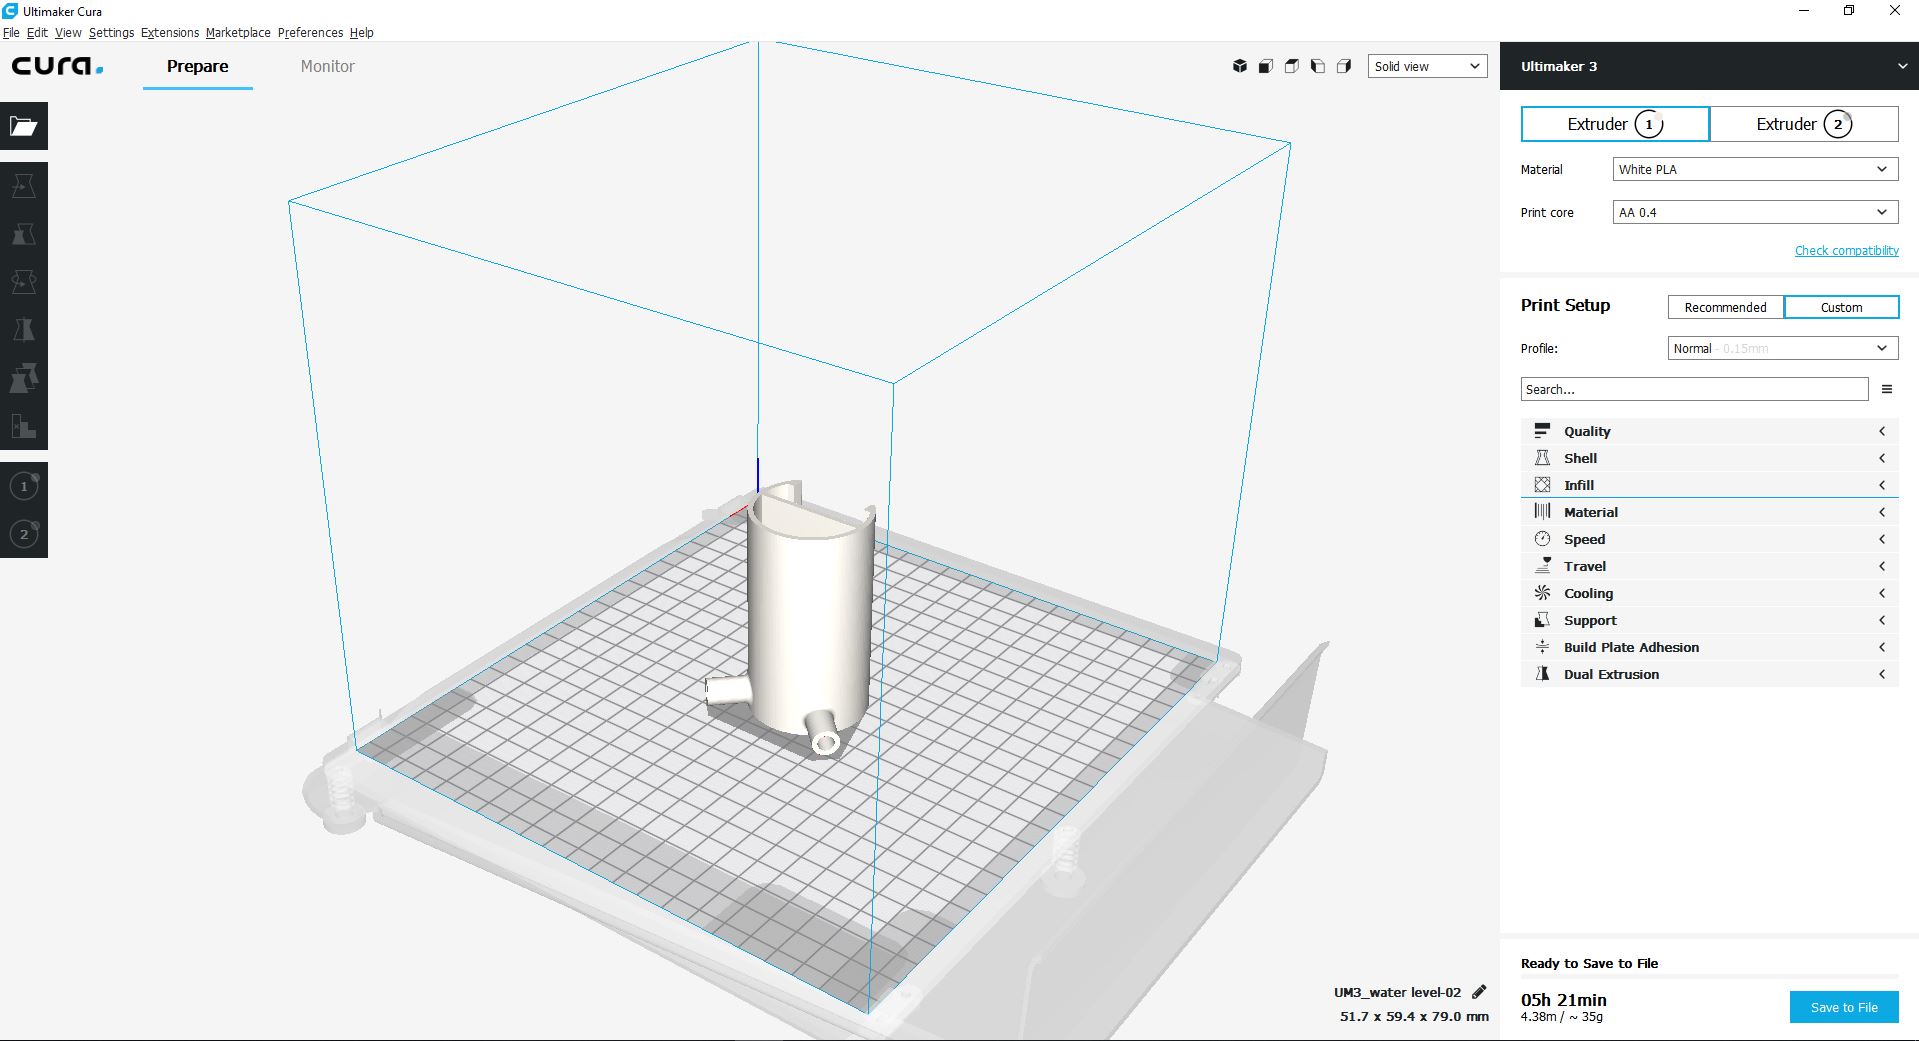
Task: Switch camera to 3D perspective view icon
Action: pos(1240,66)
